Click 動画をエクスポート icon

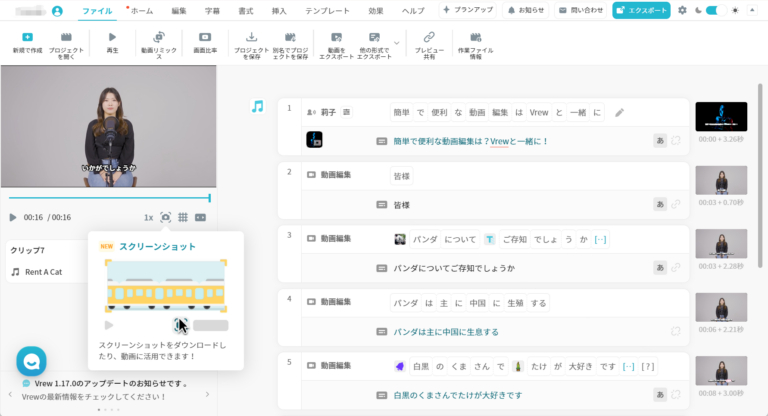(x=336, y=37)
